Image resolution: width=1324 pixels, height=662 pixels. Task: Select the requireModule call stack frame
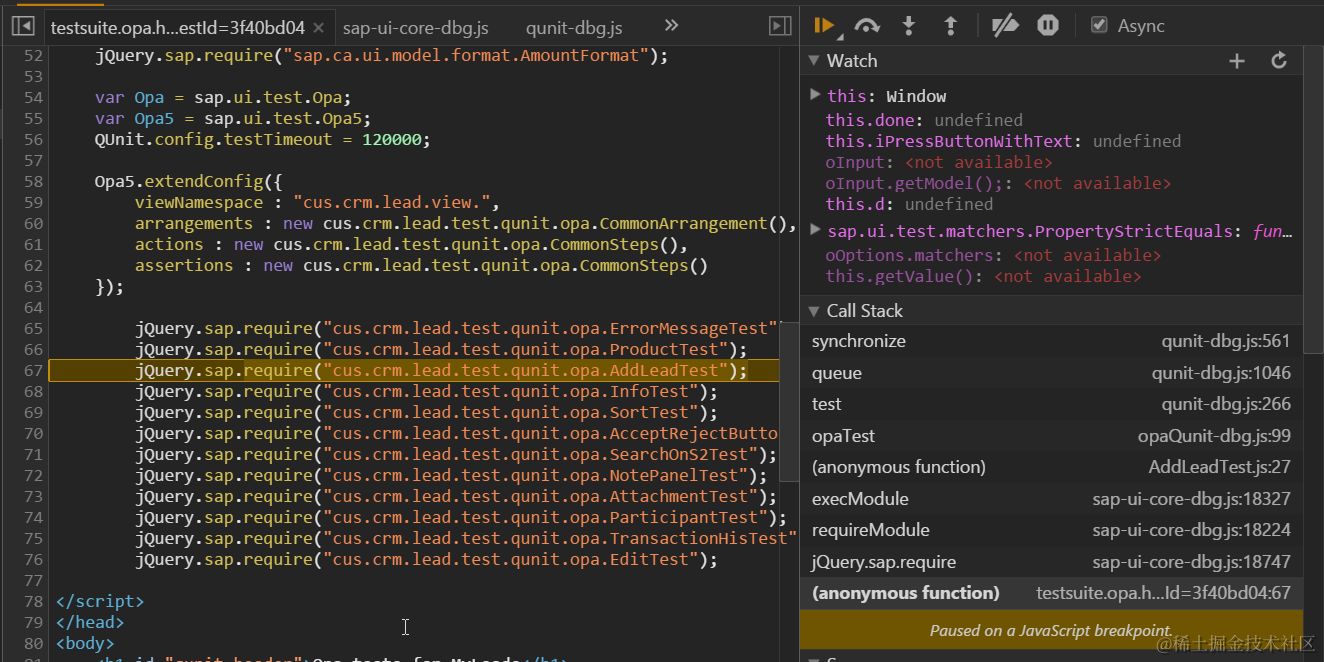tap(1052, 530)
